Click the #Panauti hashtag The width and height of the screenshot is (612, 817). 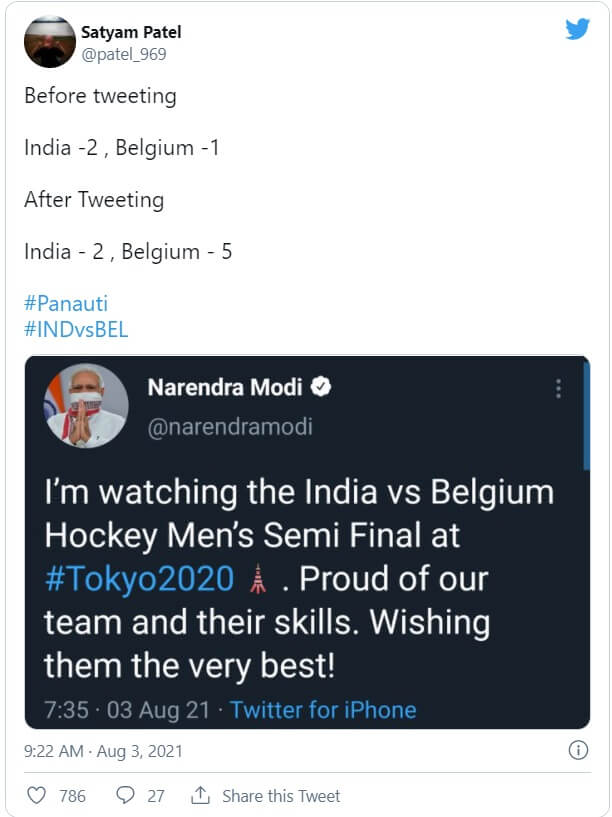(66, 303)
